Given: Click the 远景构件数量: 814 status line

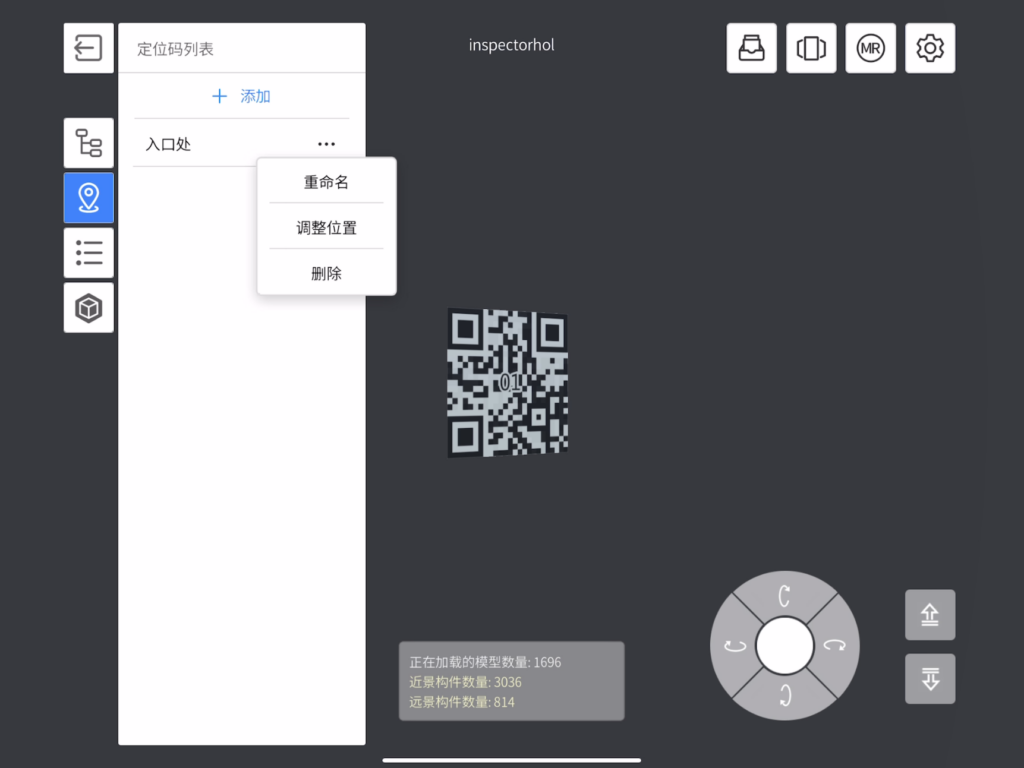Looking at the screenshot, I should tap(462, 702).
